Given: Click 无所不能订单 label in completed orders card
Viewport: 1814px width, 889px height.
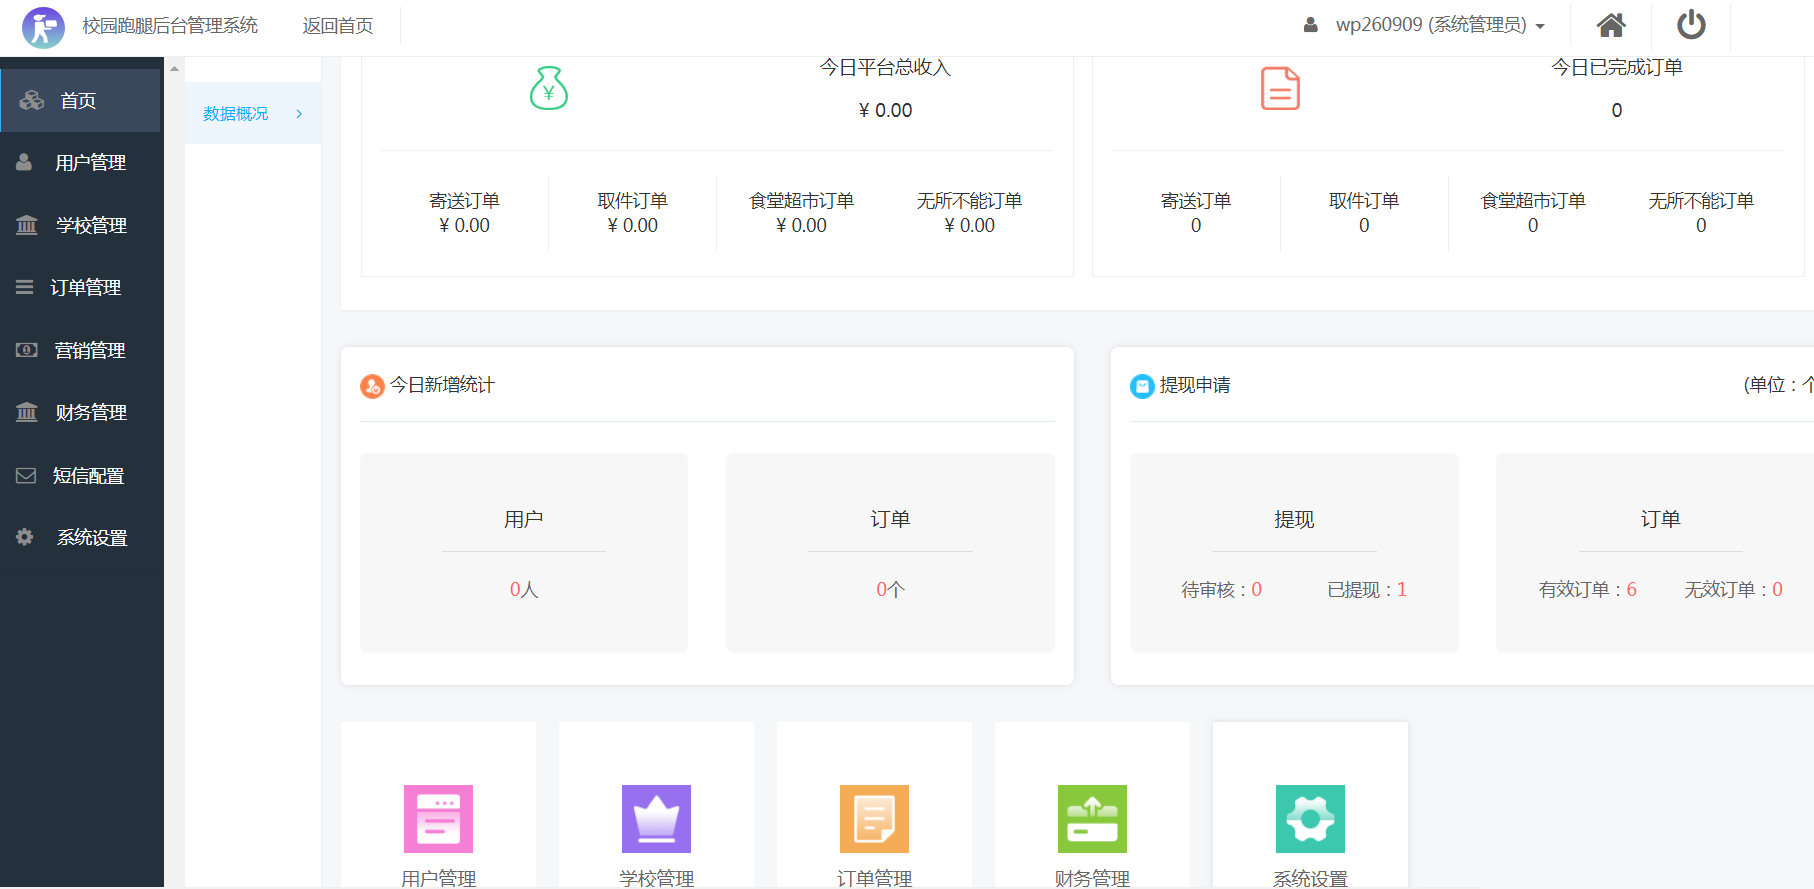Looking at the screenshot, I should pyautogui.click(x=1701, y=201).
